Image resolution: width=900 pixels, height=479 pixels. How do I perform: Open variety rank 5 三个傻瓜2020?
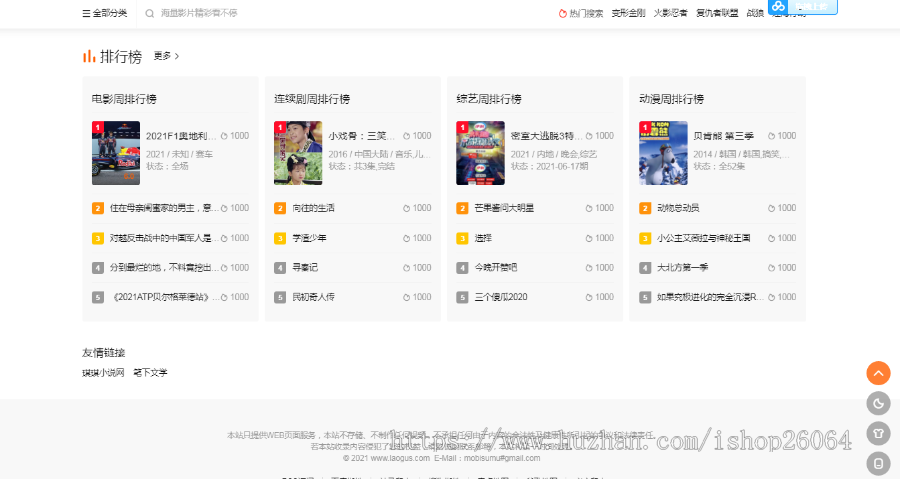(x=501, y=297)
